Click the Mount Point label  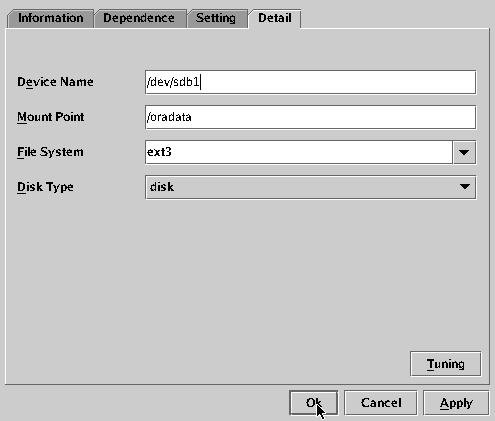(x=51, y=117)
